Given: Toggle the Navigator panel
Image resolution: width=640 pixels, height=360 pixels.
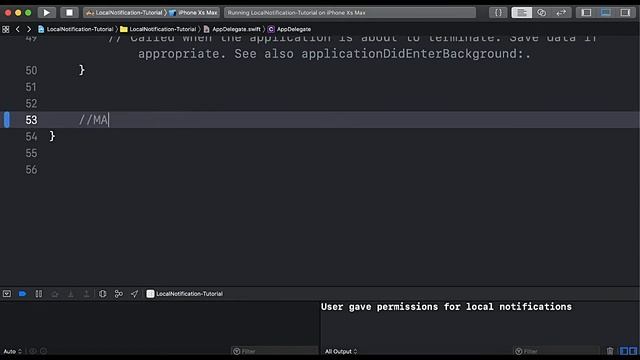Looking at the screenshot, I should click(586, 13).
